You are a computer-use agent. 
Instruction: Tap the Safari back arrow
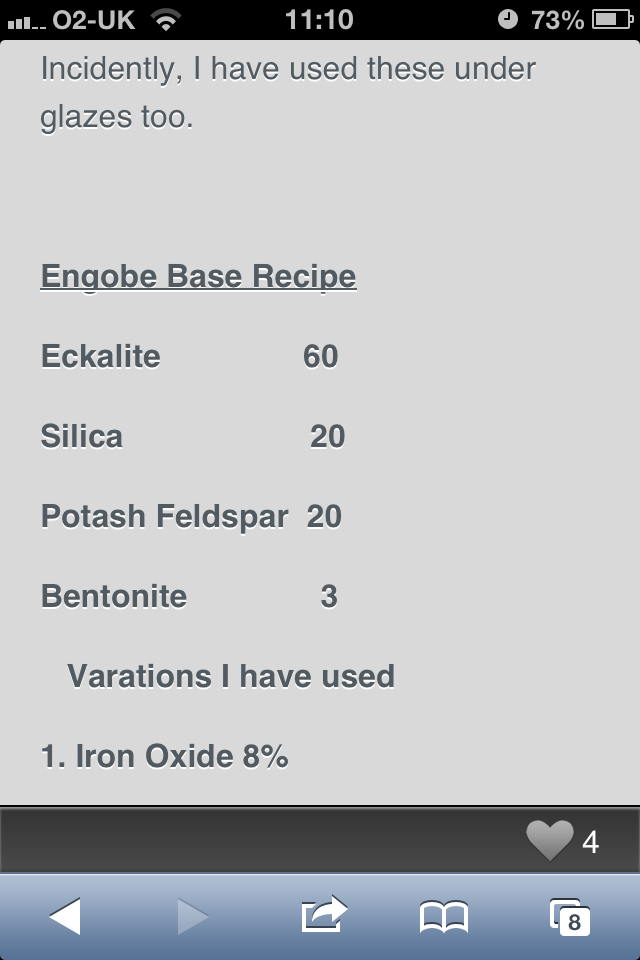click(x=65, y=916)
